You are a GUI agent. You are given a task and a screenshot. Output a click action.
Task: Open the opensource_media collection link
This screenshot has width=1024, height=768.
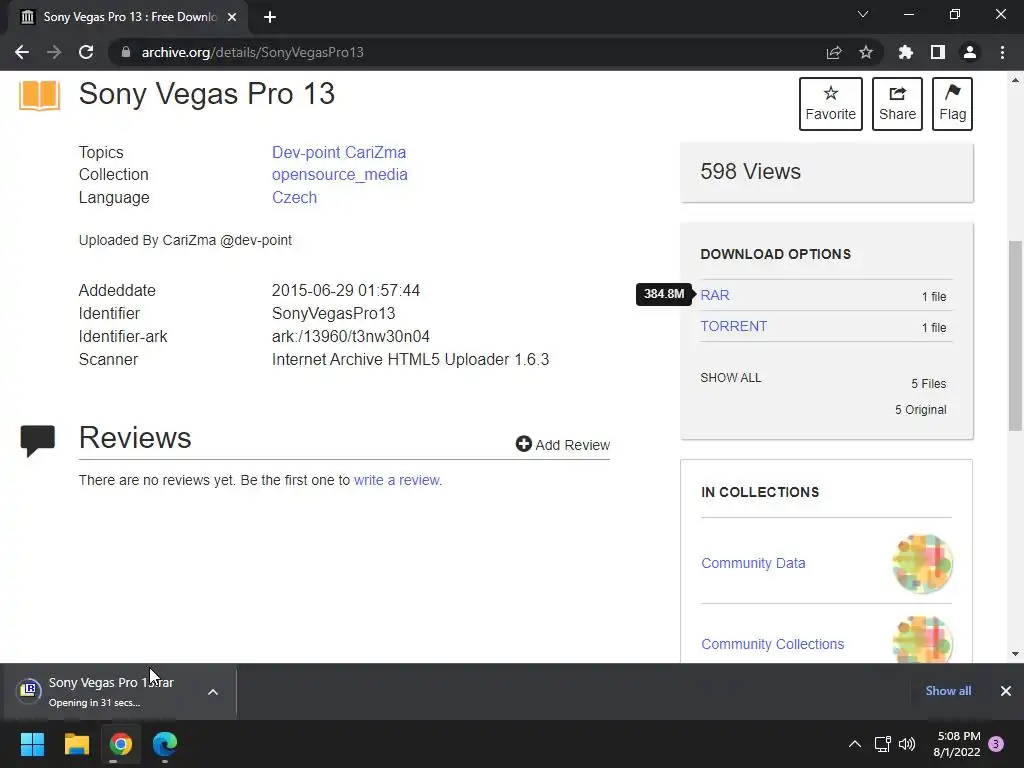click(340, 174)
